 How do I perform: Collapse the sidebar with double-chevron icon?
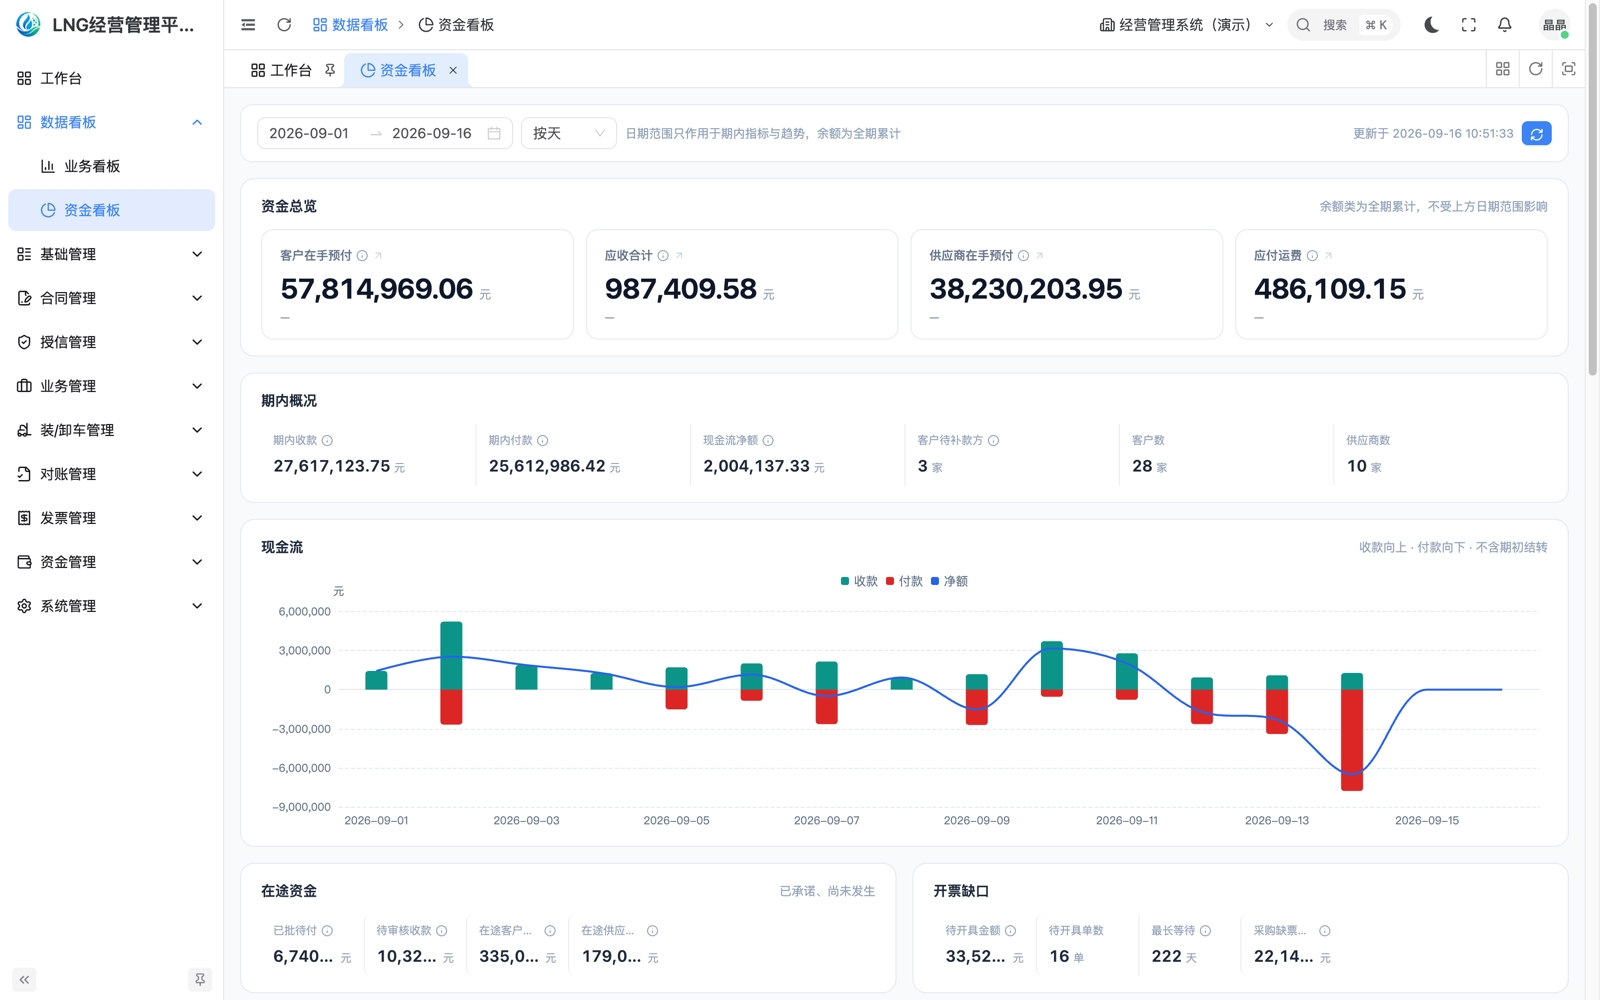pyautogui.click(x=24, y=980)
